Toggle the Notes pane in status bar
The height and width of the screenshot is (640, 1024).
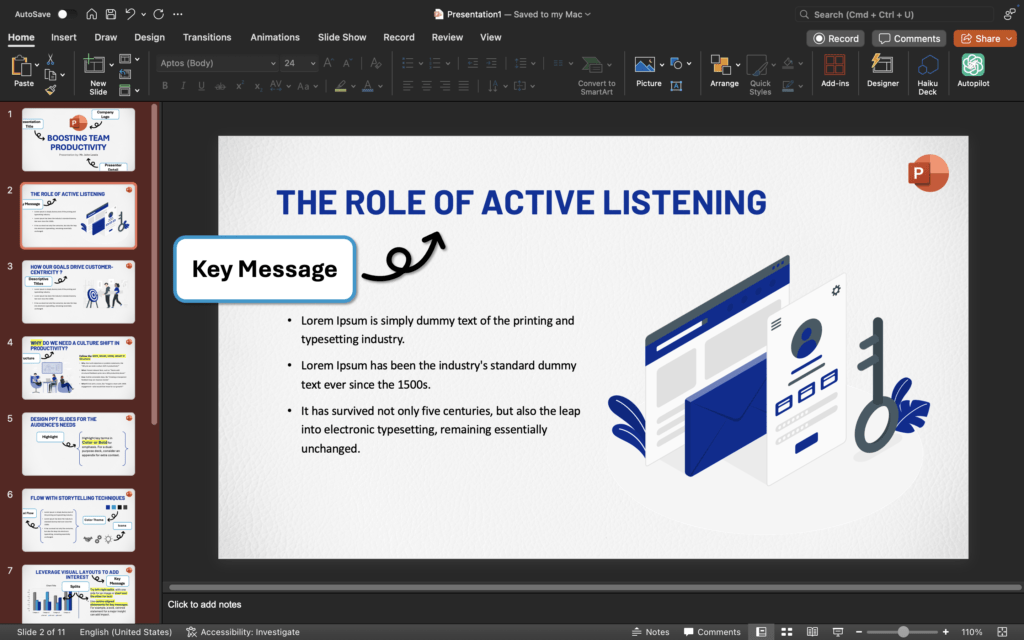point(650,632)
